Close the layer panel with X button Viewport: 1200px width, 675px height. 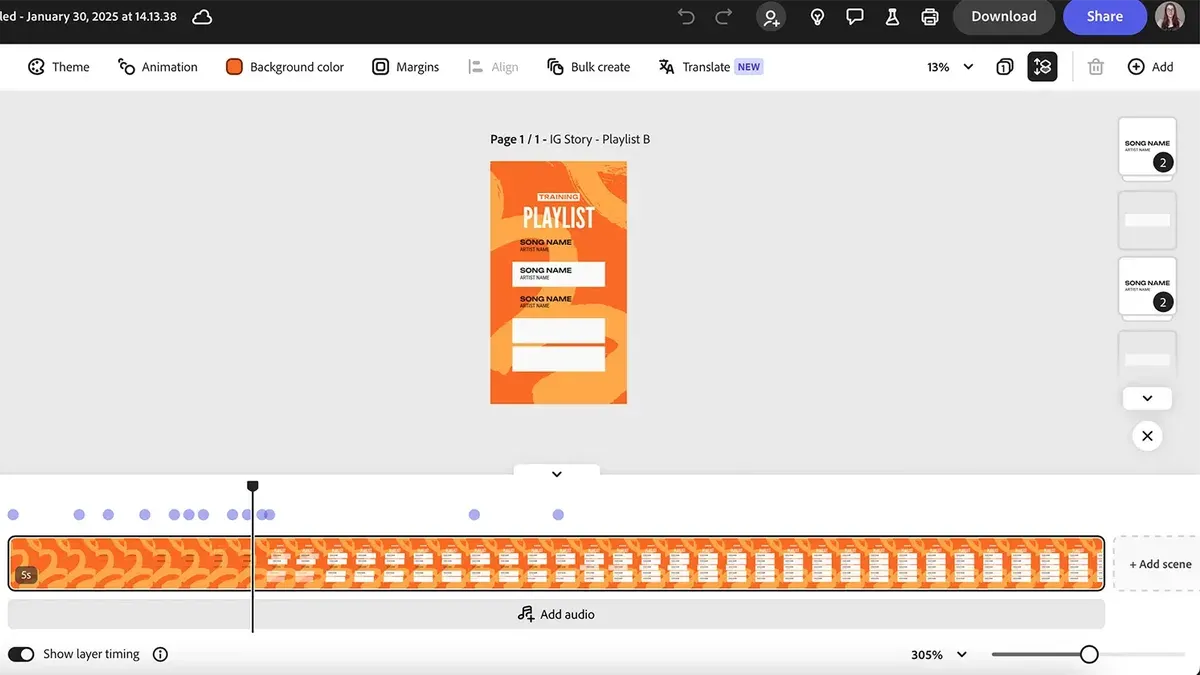pos(1147,436)
